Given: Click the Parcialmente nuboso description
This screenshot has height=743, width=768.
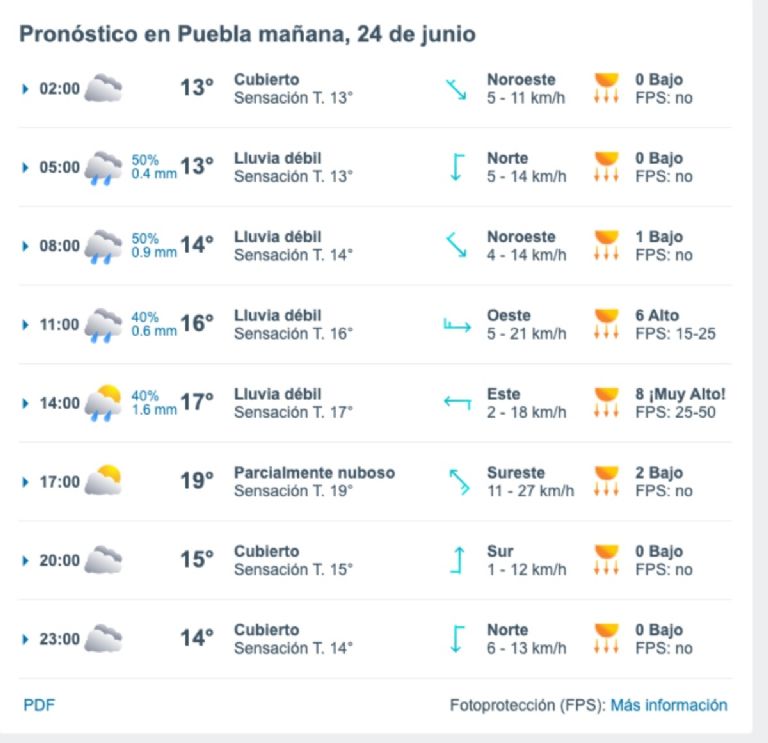Looking at the screenshot, I should (x=314, y=473).
